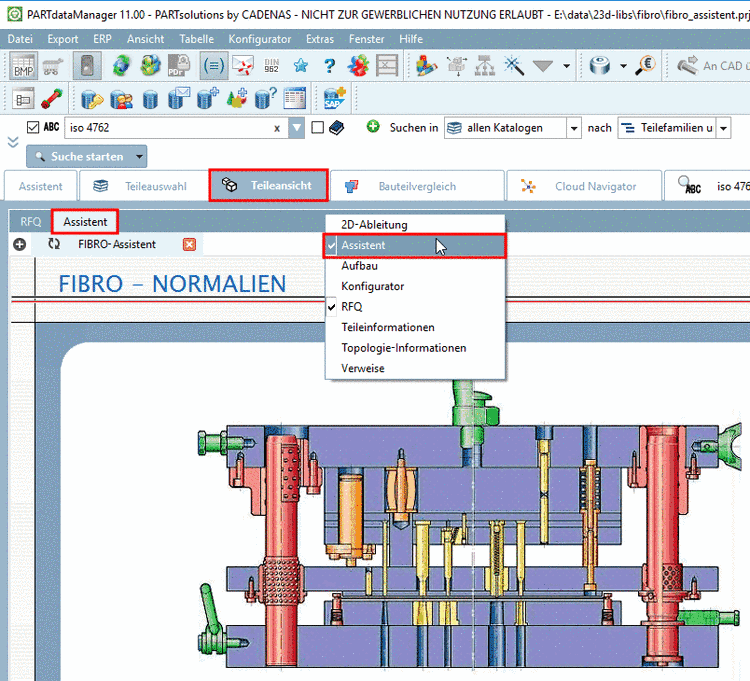Click the DIN 962 toolbar icon

pyautogui.click(x=271, y=66)
